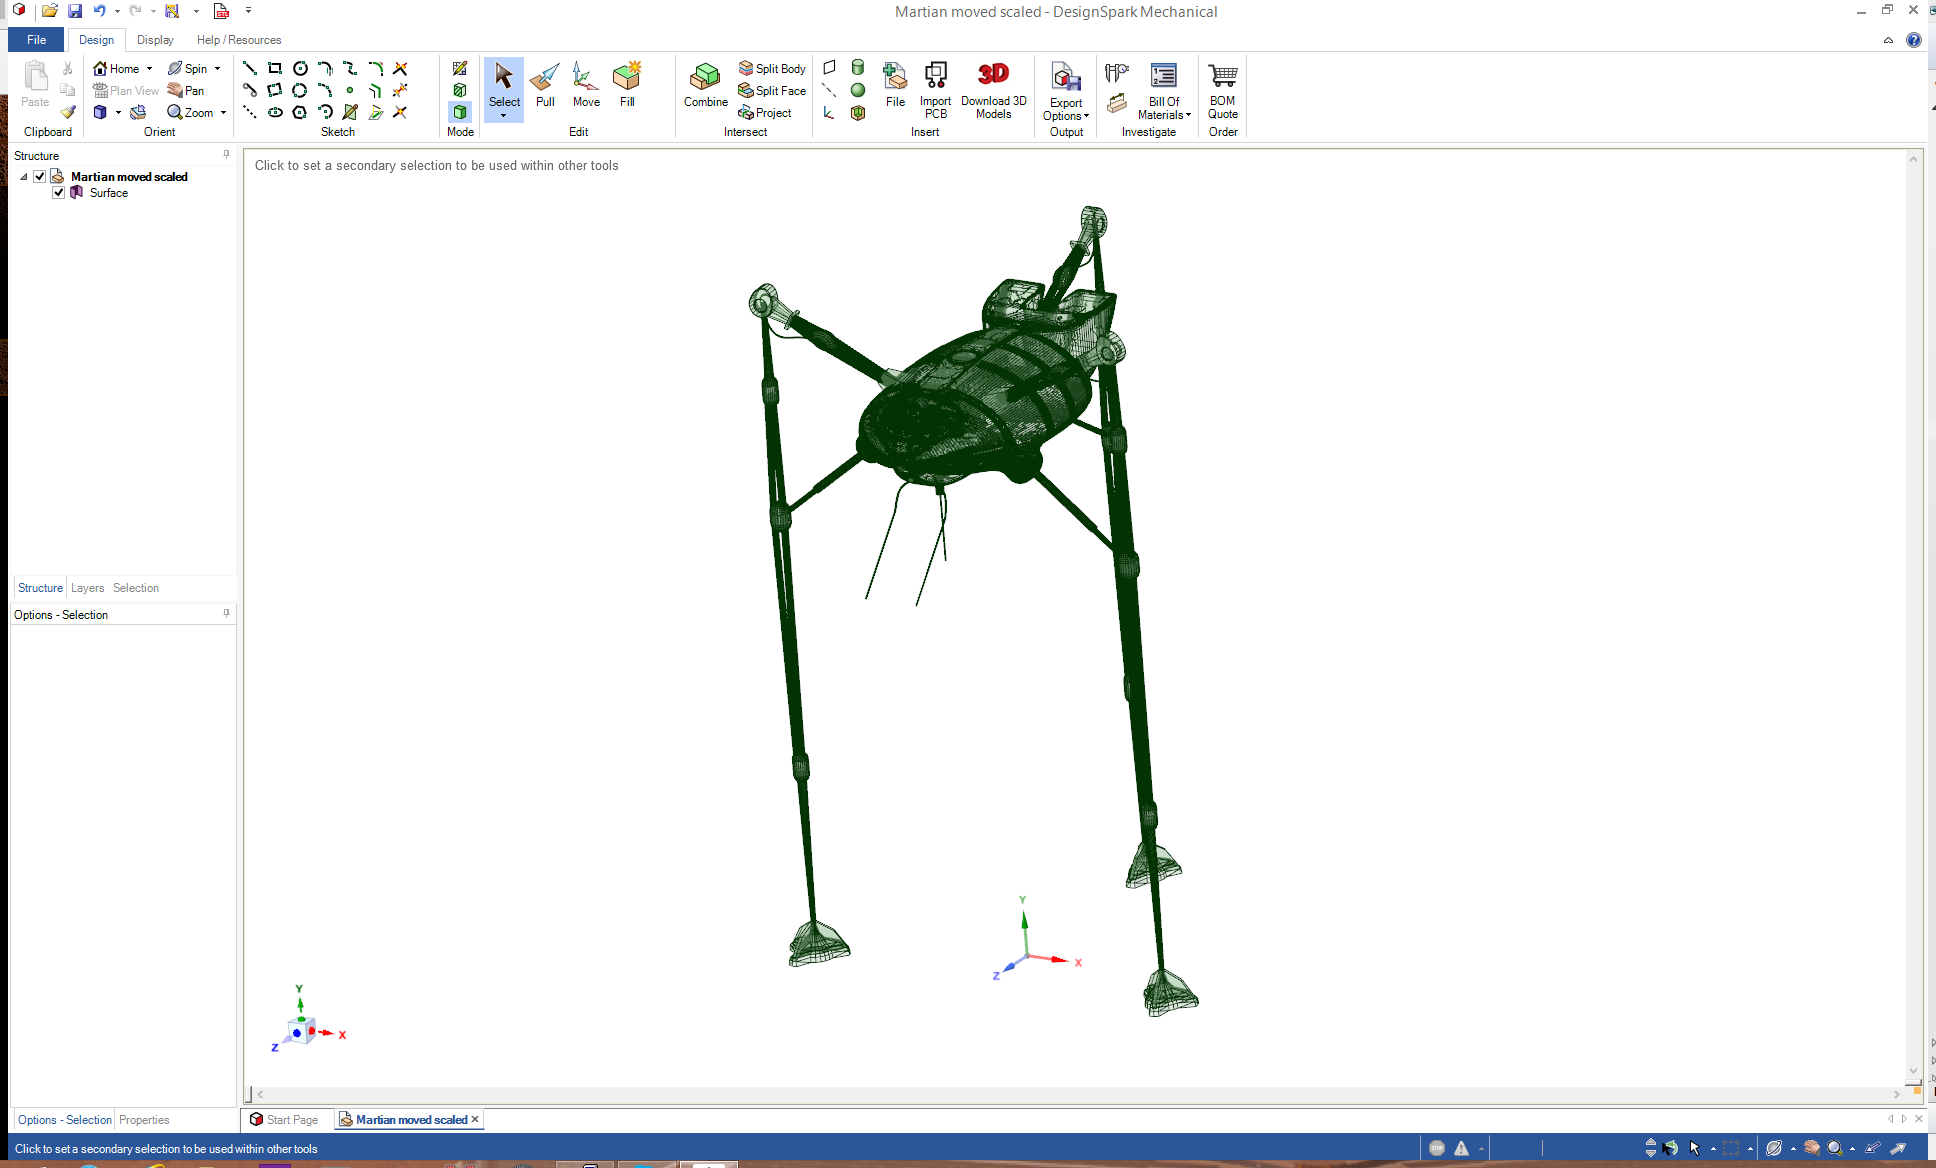The width and height of the screenshot is (1936, 1168).
Task: Open the Combine tool
Action: tap(705, 85)
